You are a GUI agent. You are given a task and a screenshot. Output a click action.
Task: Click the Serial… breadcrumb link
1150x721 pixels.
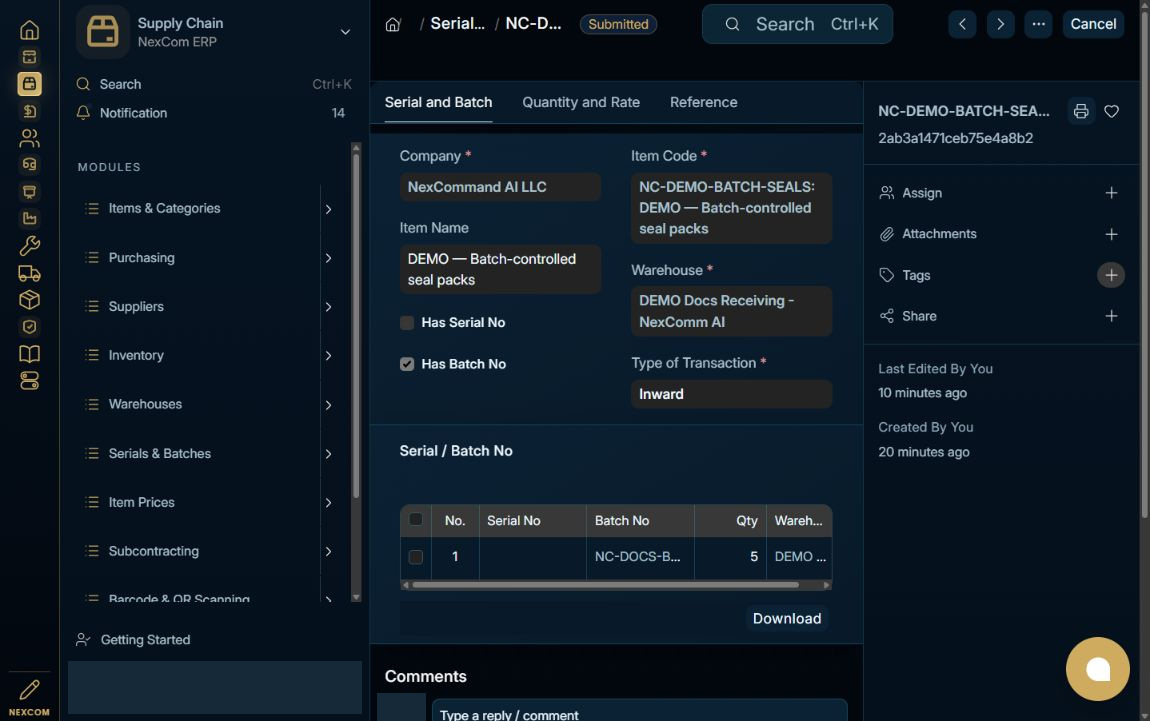tap(457, 23)
